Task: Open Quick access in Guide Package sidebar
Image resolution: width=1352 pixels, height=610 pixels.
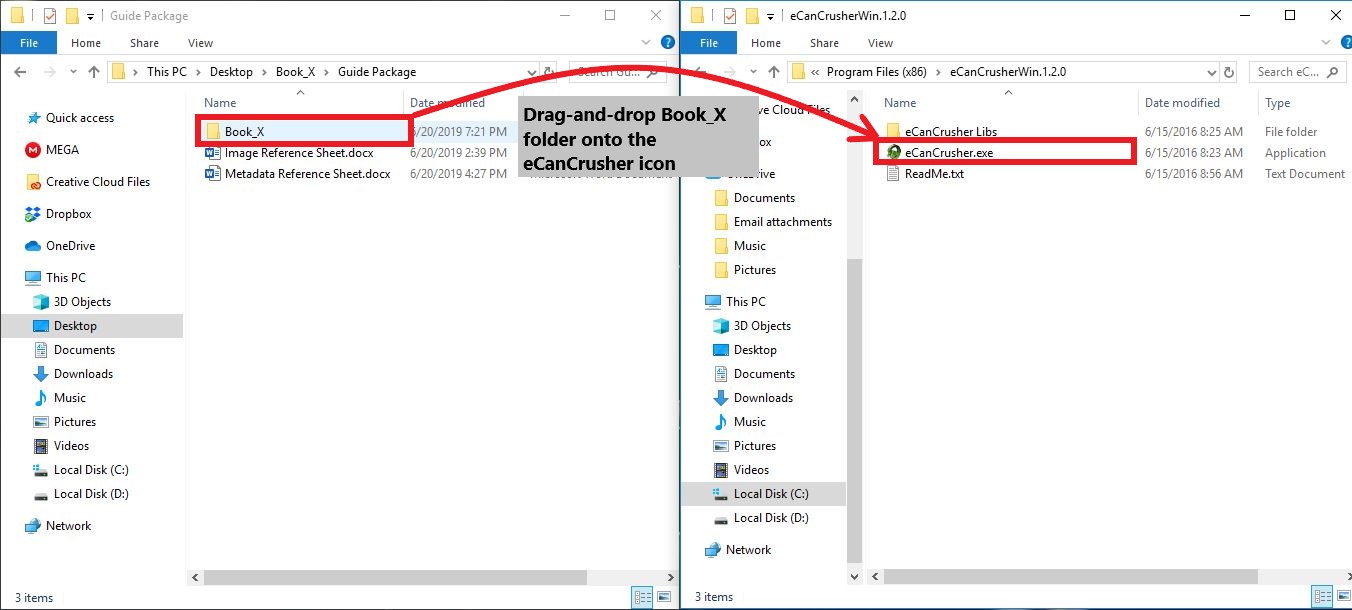Action: click(70, 118)
